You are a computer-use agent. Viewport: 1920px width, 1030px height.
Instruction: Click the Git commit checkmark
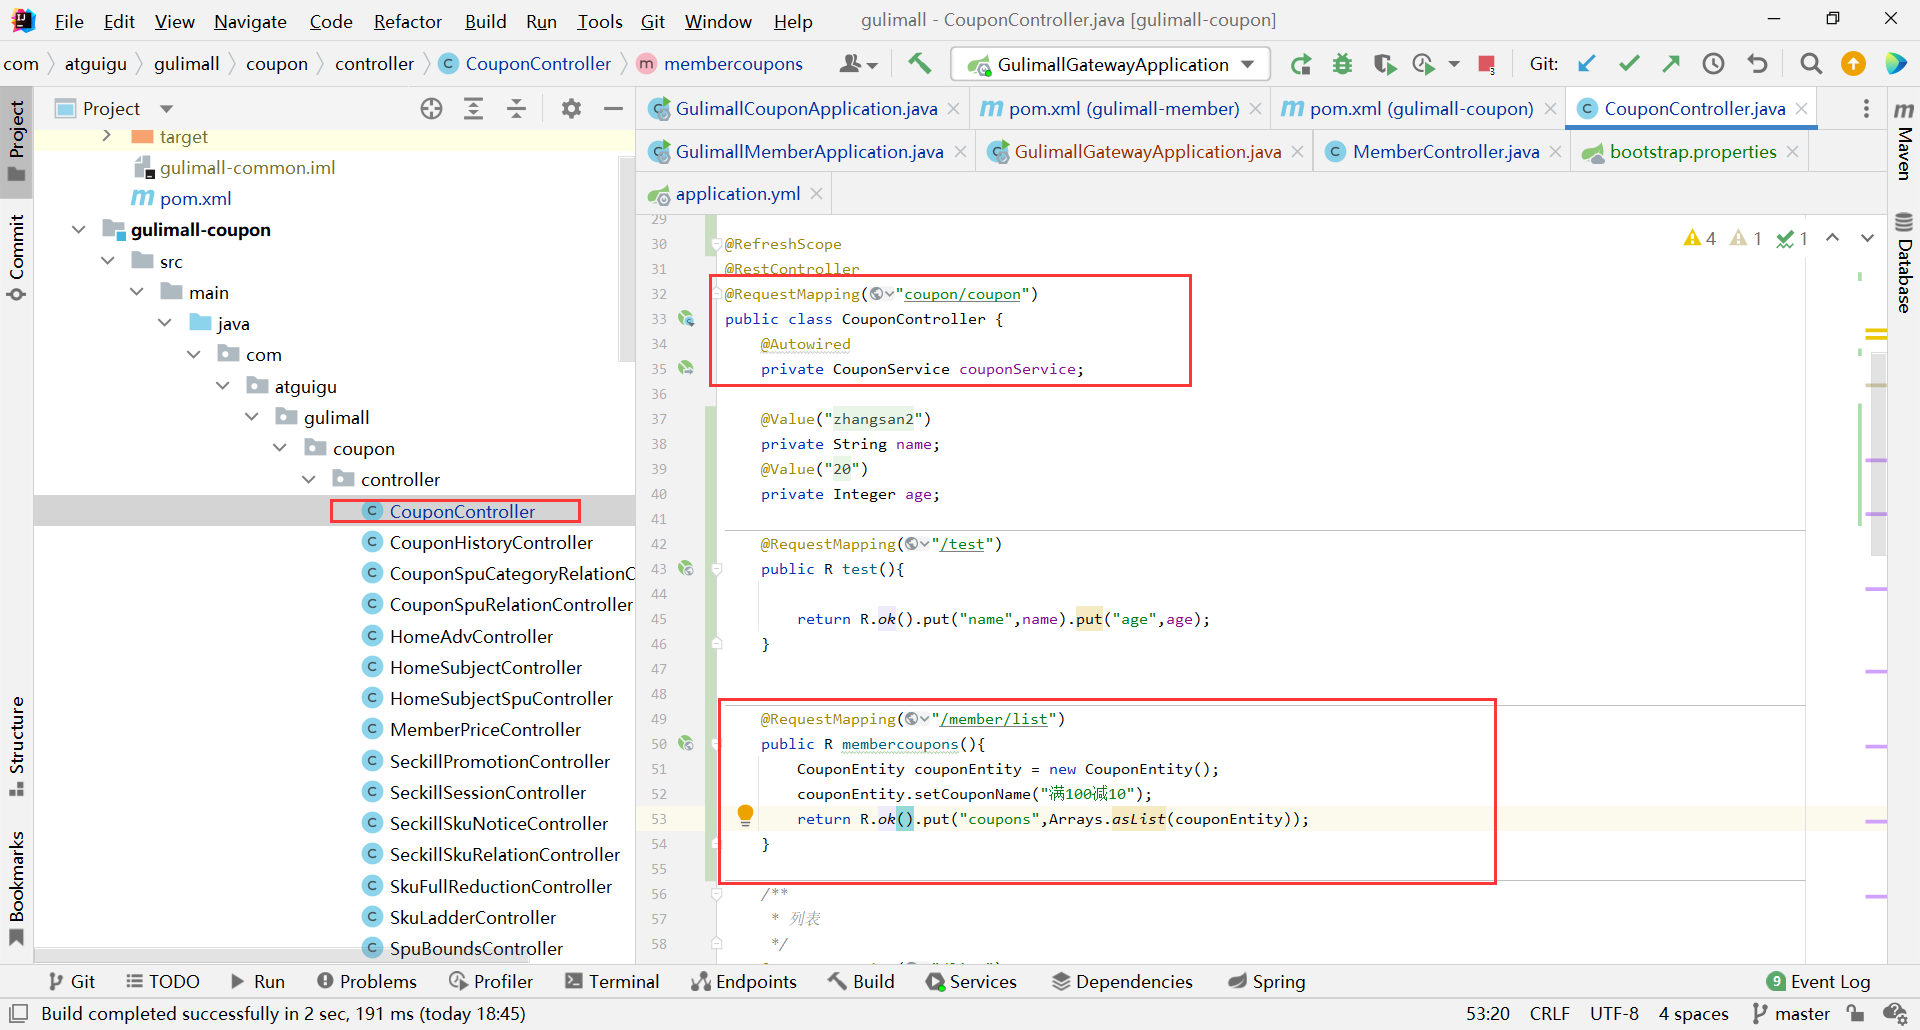click(x=1629, y=64)
